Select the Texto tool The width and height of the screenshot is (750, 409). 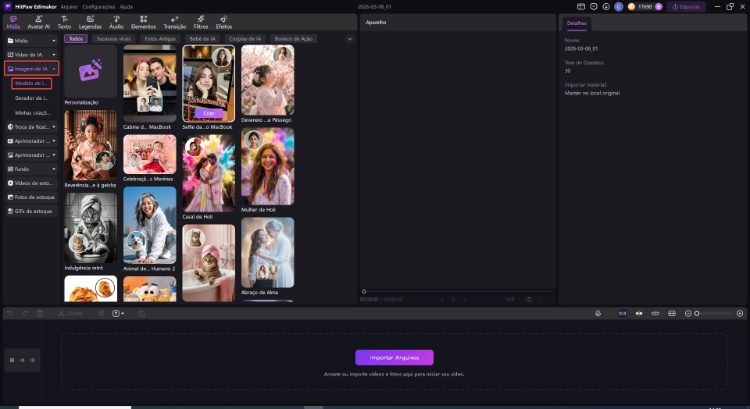64,22
